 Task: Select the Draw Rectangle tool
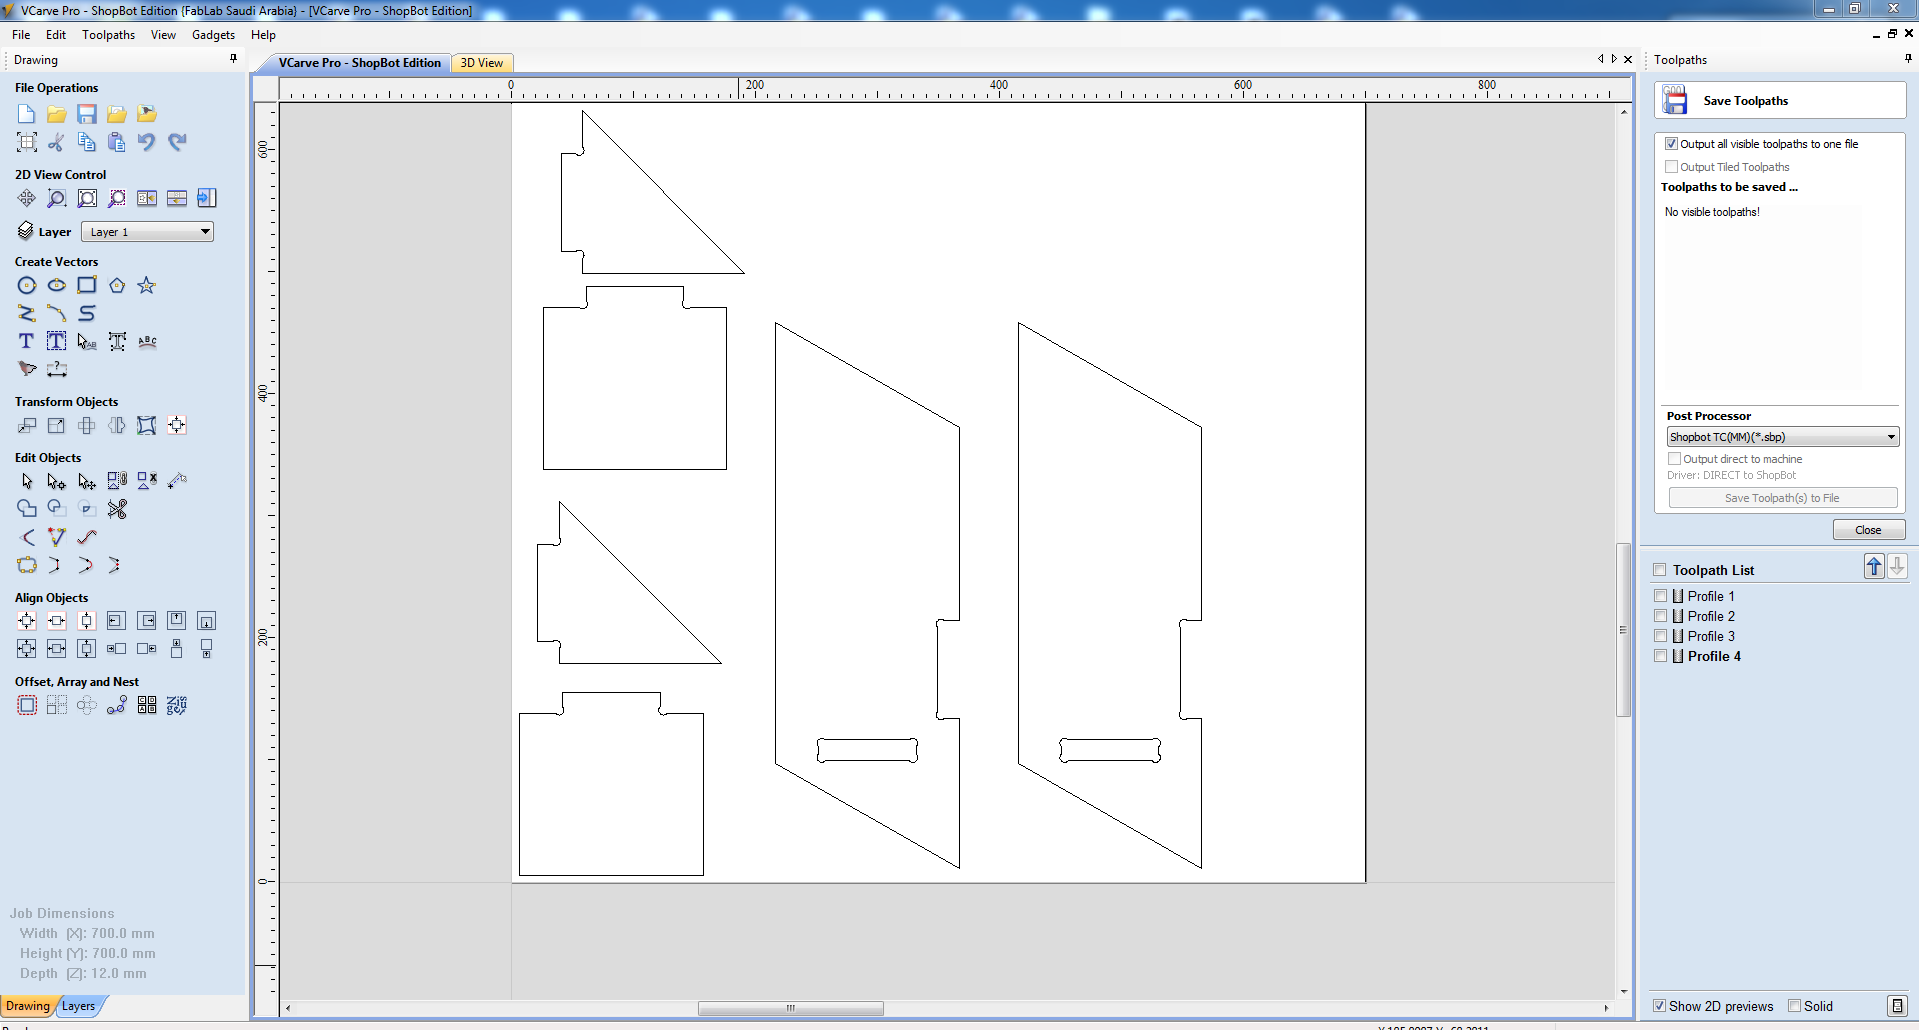(87, 286)
